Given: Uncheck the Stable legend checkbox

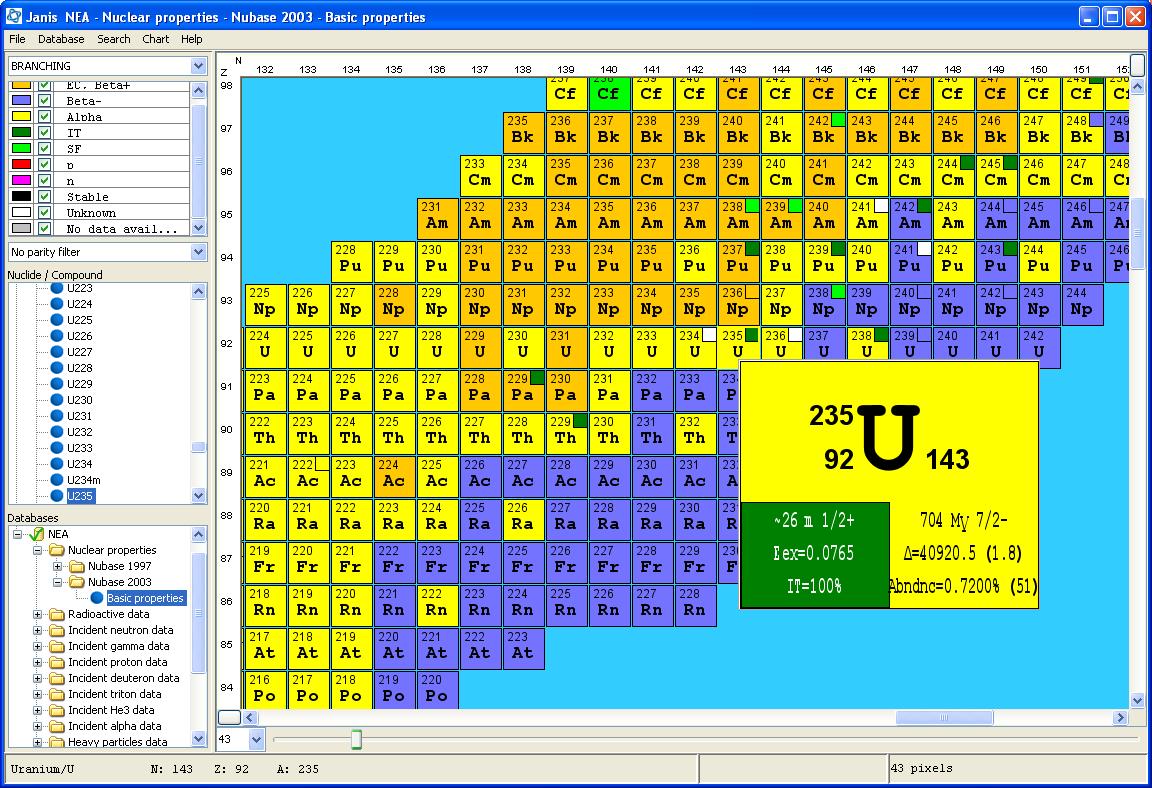Looking at the screenshot, I should pyautogui.click(x=44, y=197).
